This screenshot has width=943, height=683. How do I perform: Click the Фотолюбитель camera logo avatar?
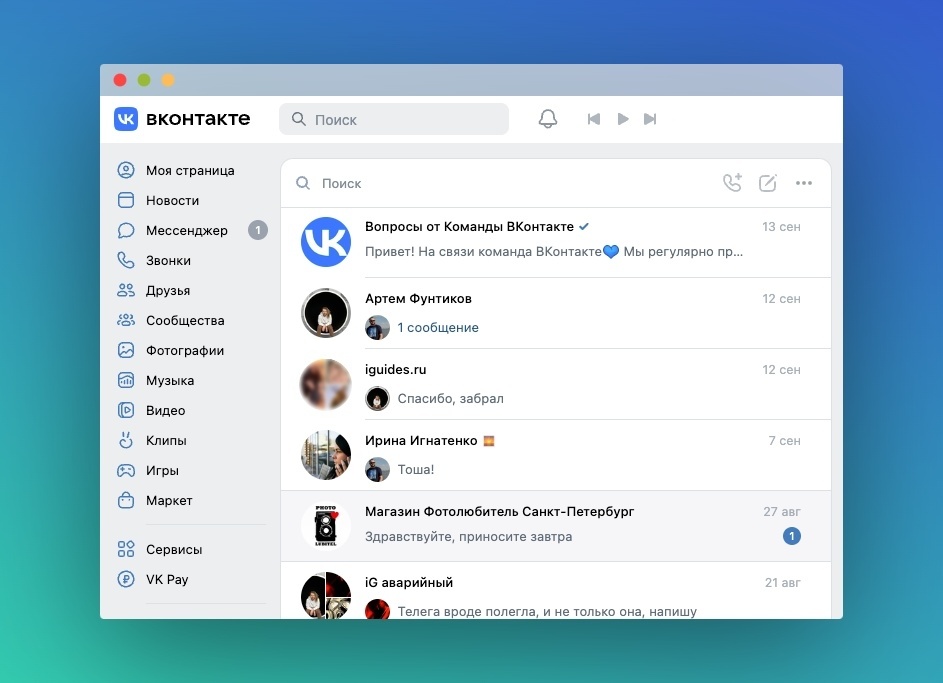tap(326, 526)
